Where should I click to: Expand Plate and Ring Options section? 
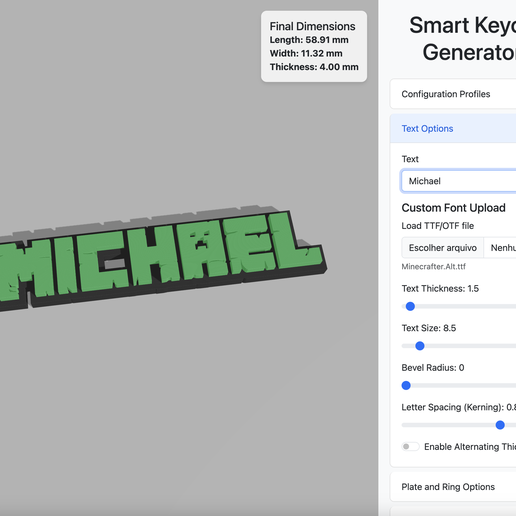tap(453, 487)
